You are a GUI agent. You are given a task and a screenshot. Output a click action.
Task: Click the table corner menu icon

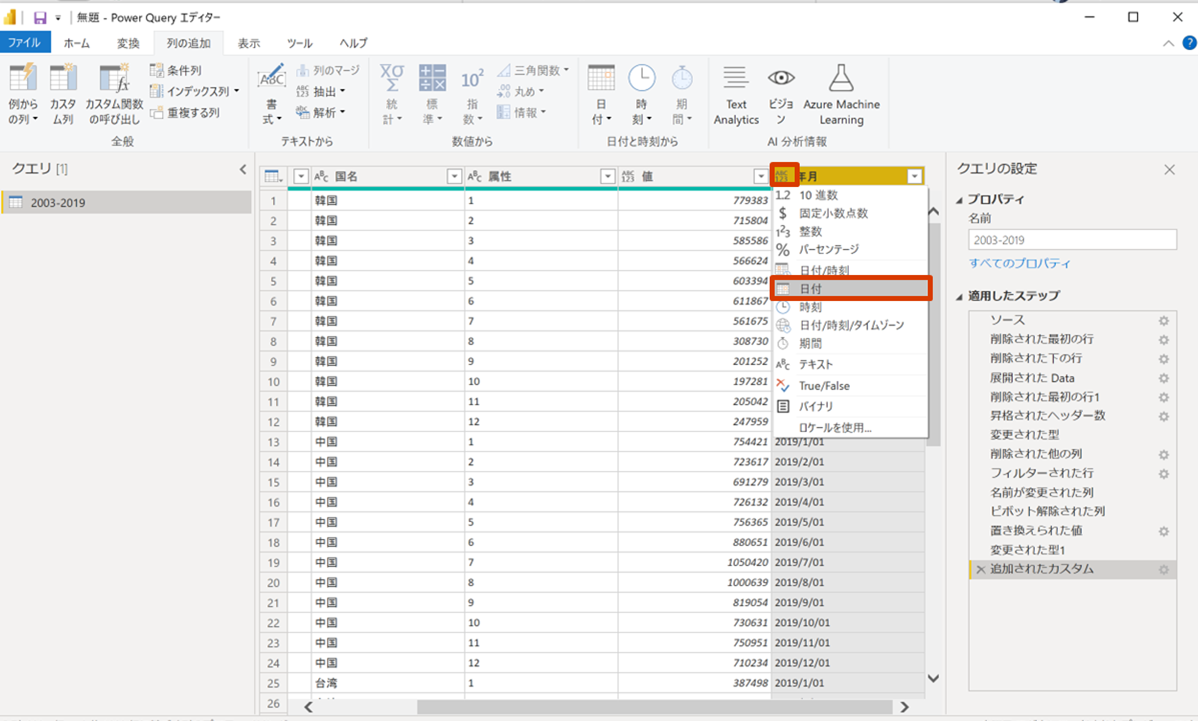[x=273, y=176]
